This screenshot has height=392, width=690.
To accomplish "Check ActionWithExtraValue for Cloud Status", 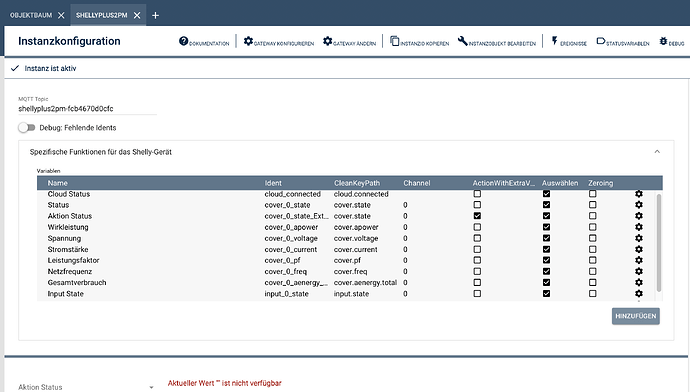I will coord(477,194).
